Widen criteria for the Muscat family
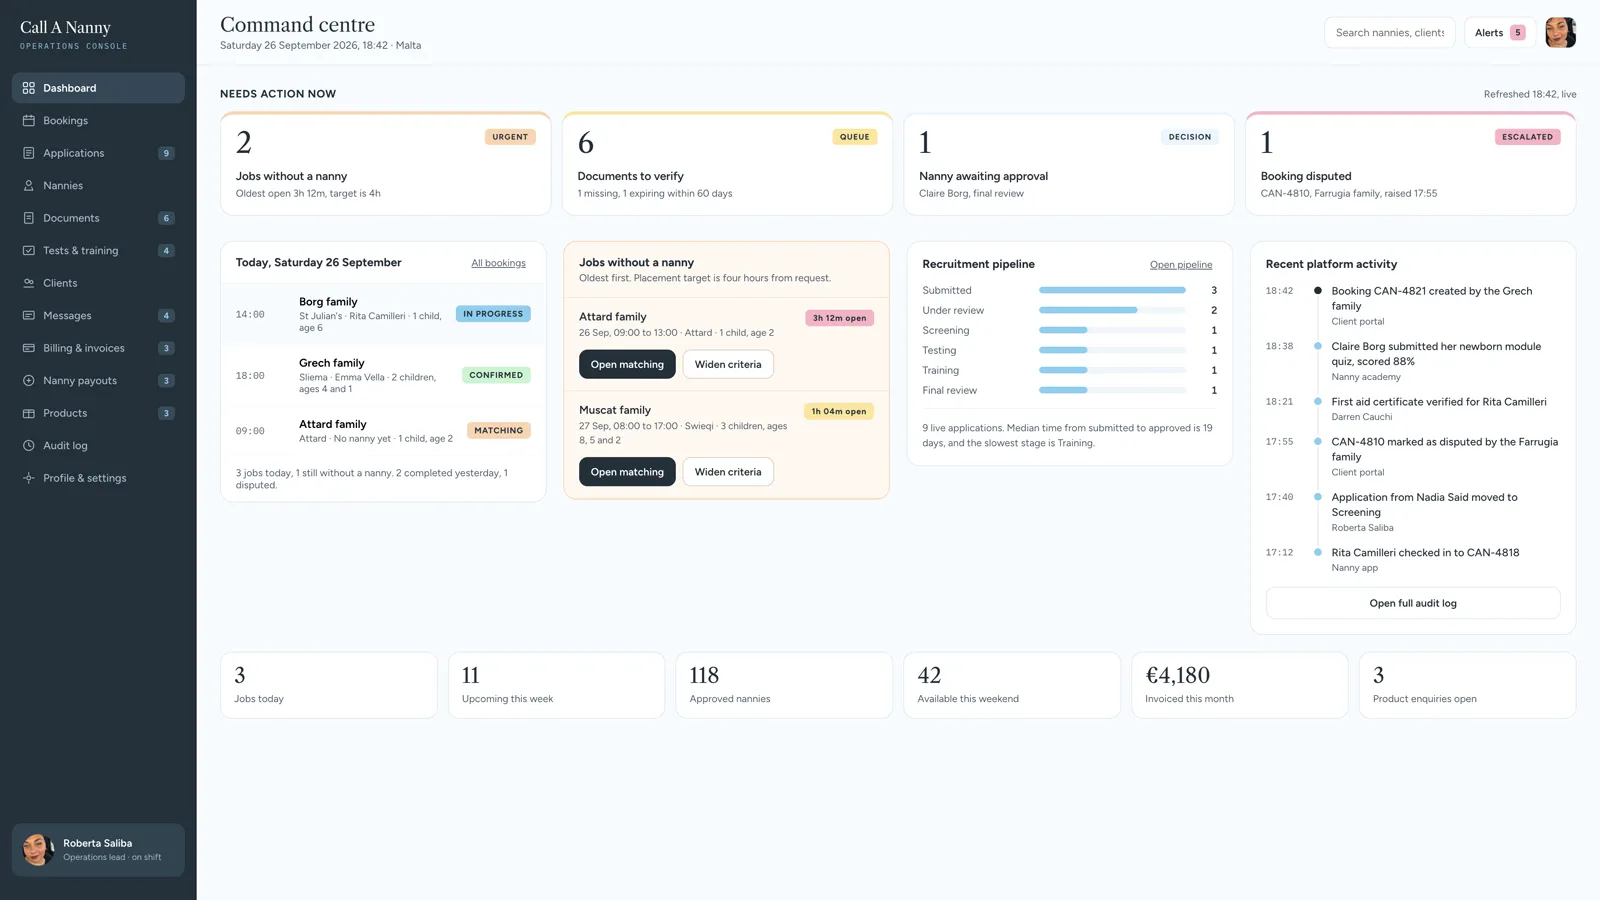The image size is (1600, 900). pyautogui.click(x=728, y=472)
